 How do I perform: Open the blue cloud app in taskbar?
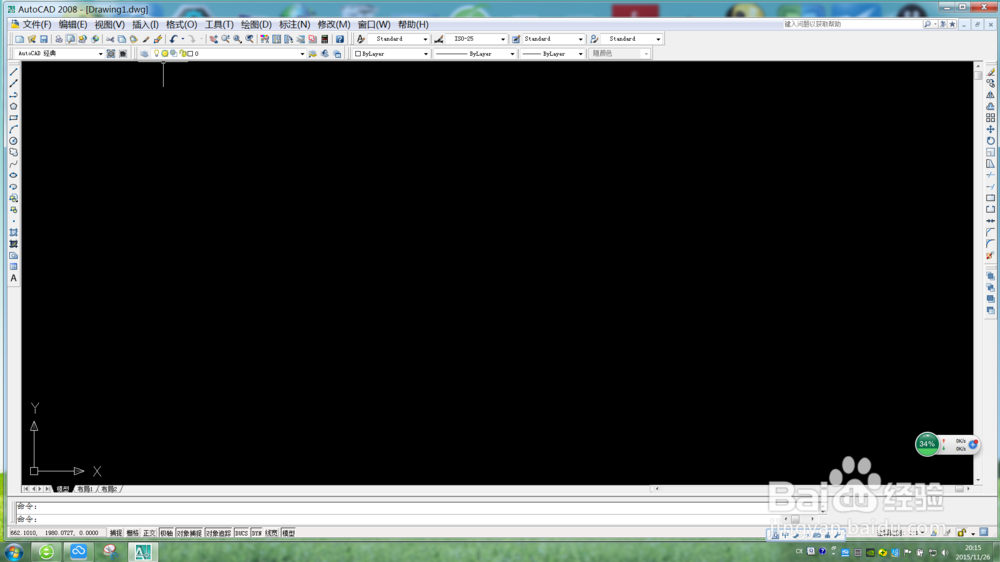click(x=78, y=551)
